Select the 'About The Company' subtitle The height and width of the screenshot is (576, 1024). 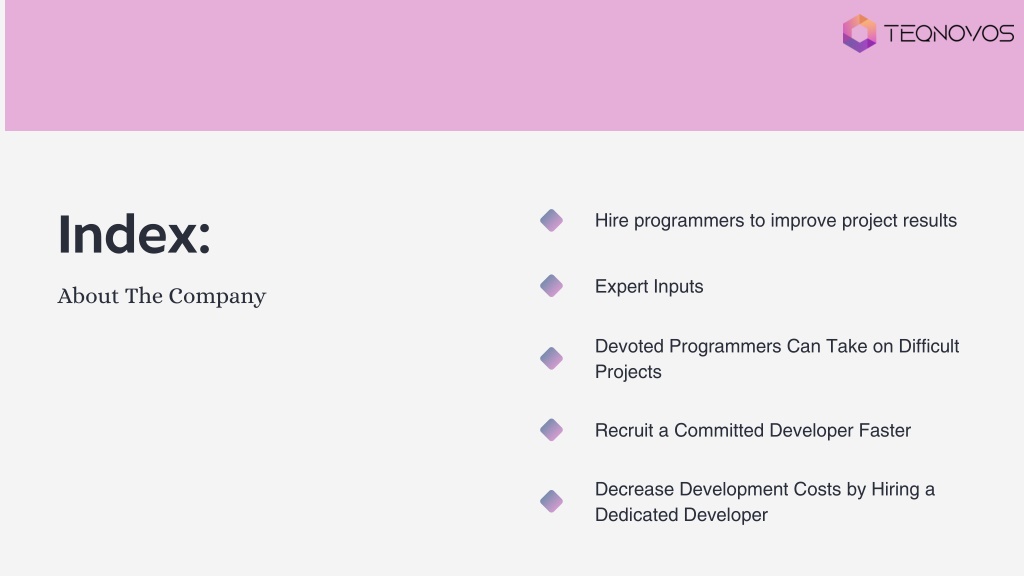[x=162, y=296]
